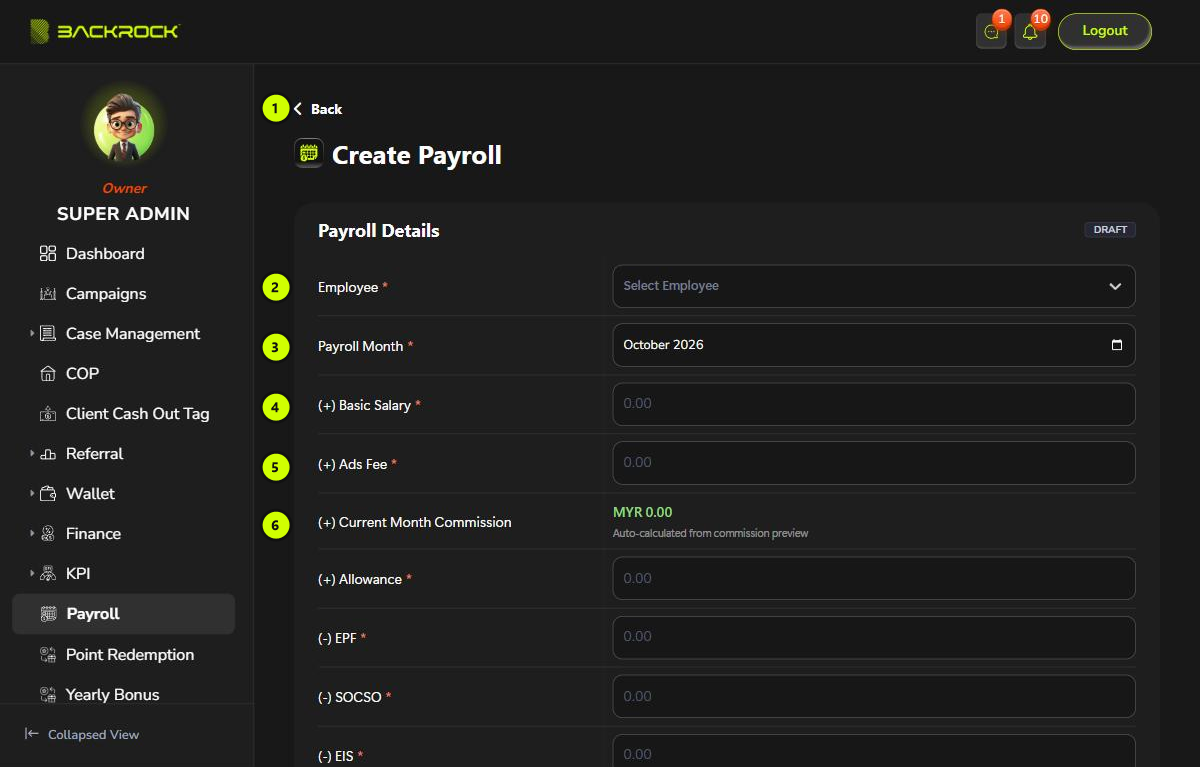Click the Finance icon in sidebar
The image size is (1200, 767).
[x=48, y=534]
